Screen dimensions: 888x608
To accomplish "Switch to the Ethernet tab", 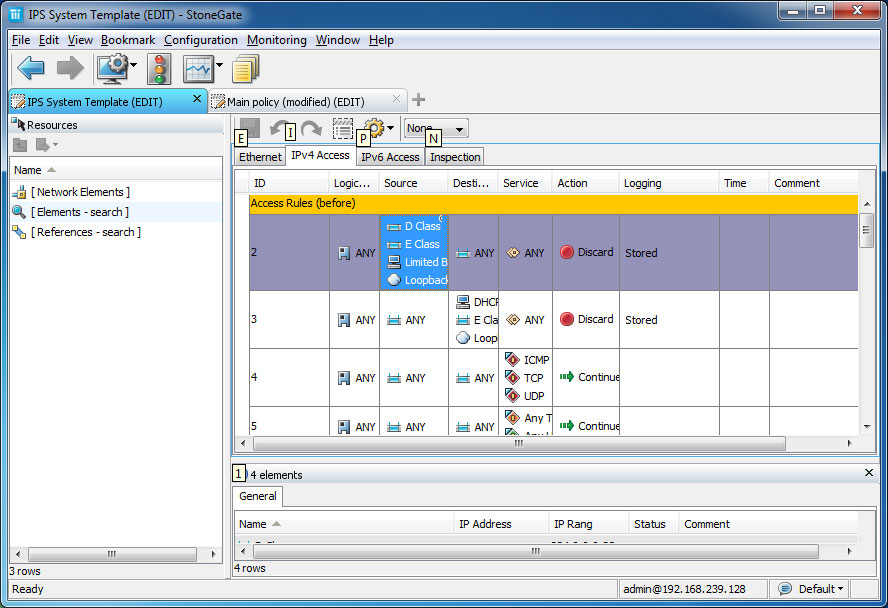I will coord(260,157).
